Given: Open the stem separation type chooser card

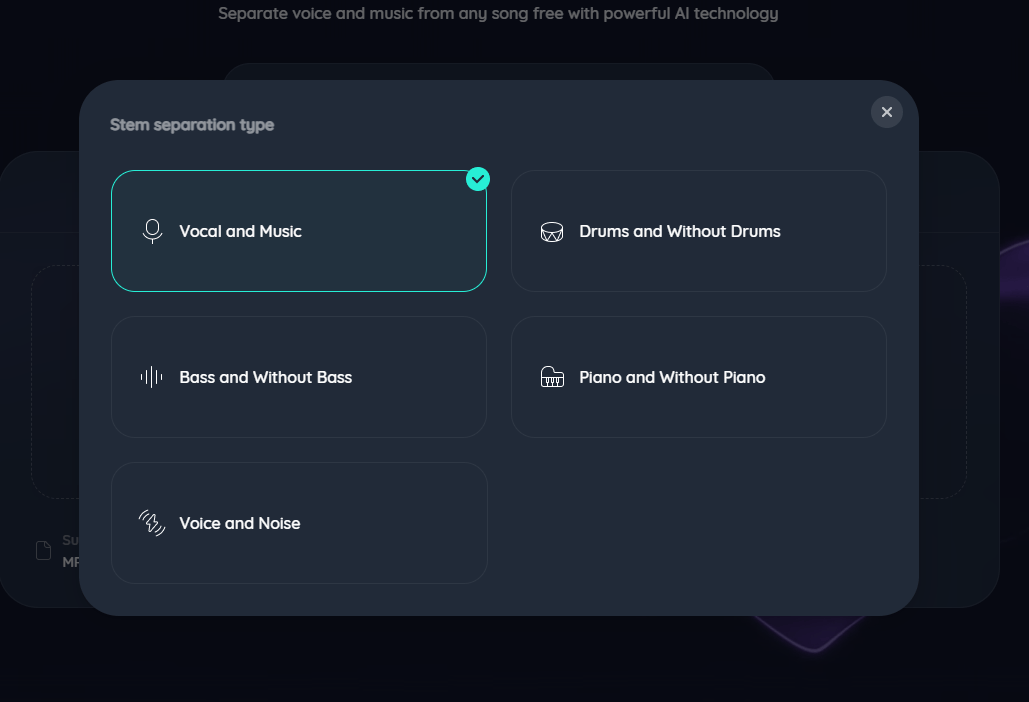Looking at the screenshot, I should (x=500, y=350).
